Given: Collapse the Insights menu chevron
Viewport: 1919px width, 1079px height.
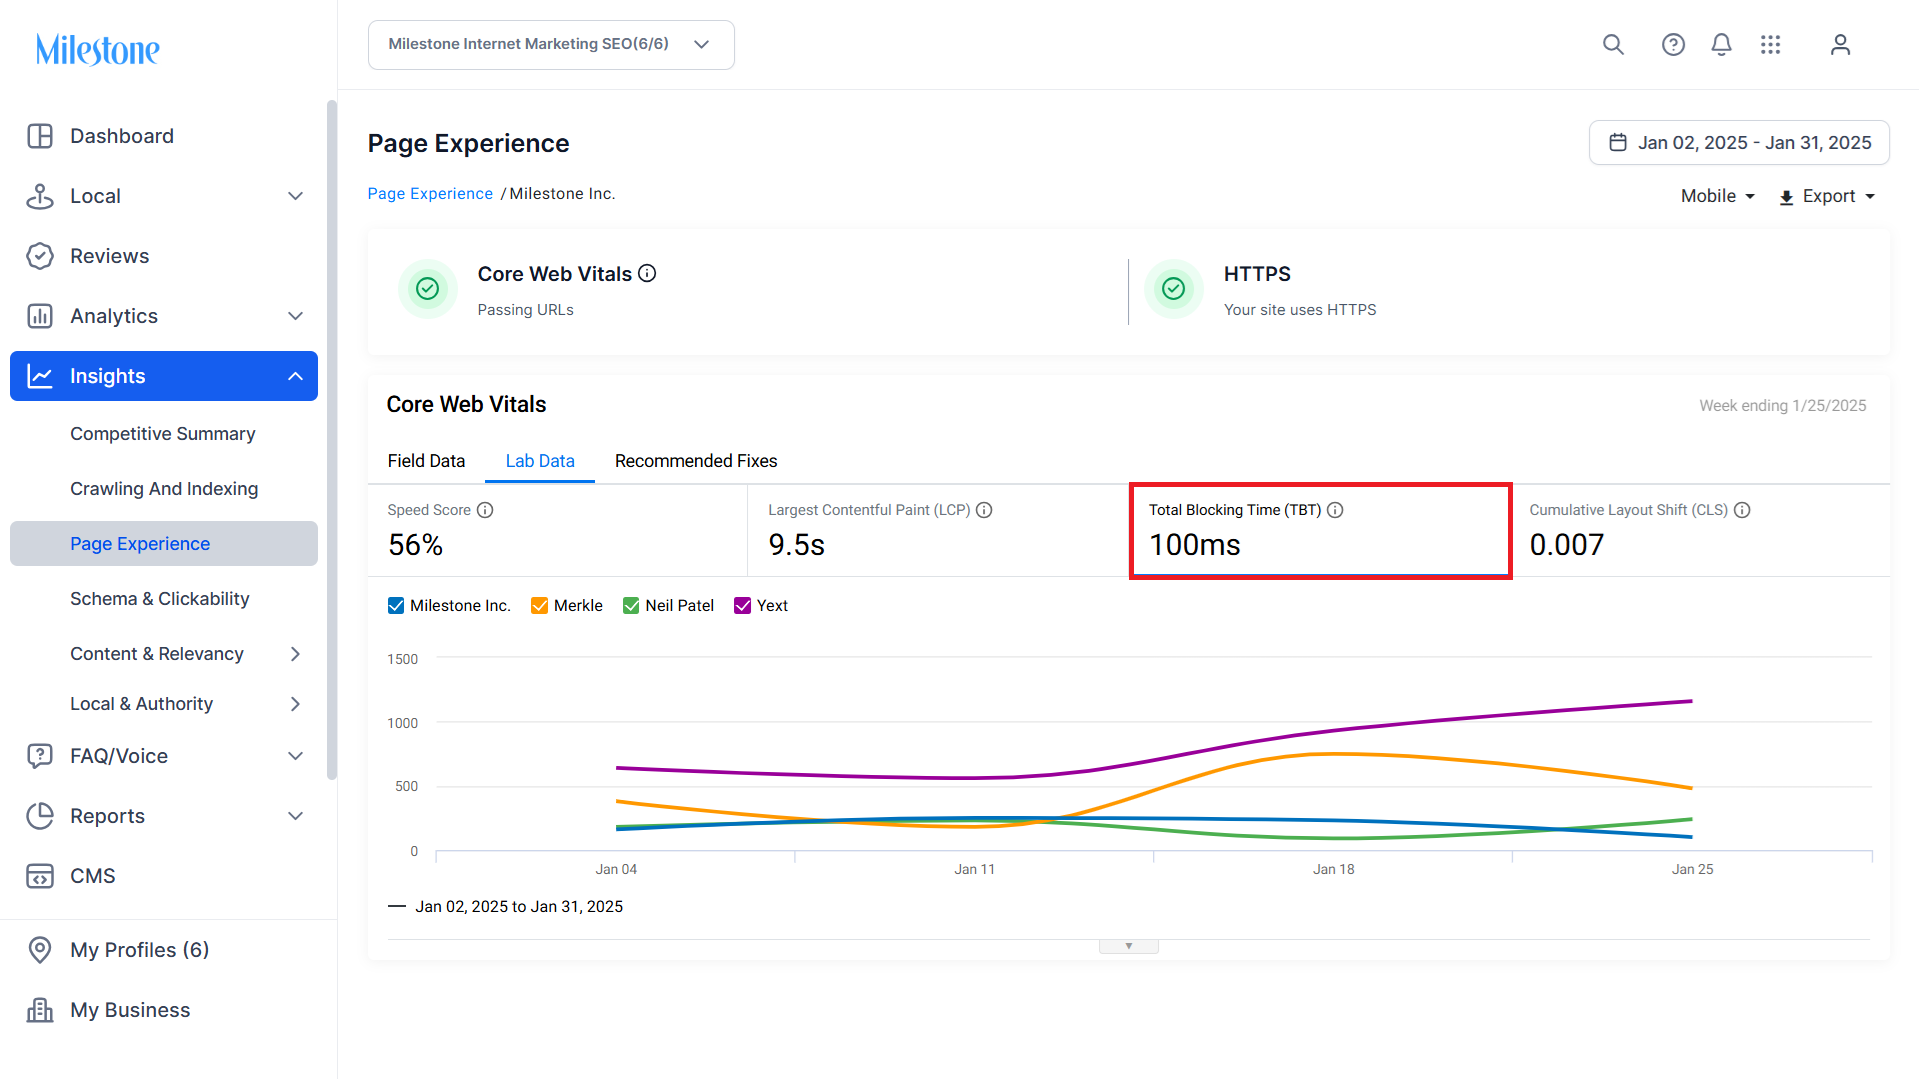Looking at the screenshot, I should pyautogui.click(x=295, y=376).
